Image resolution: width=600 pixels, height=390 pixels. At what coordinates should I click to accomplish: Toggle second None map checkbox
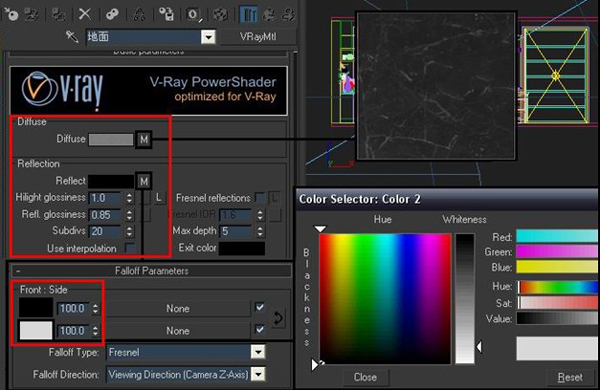[x=259, y=329]
